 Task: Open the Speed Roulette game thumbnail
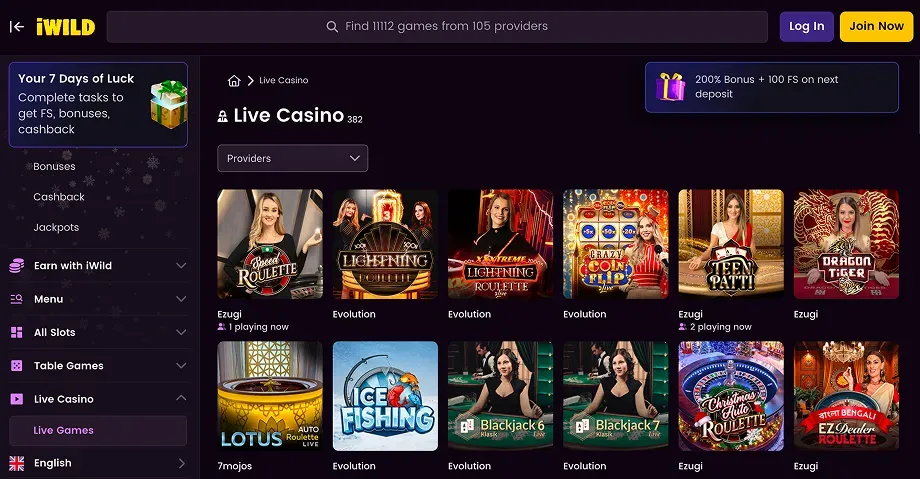[x=270, y=244]
